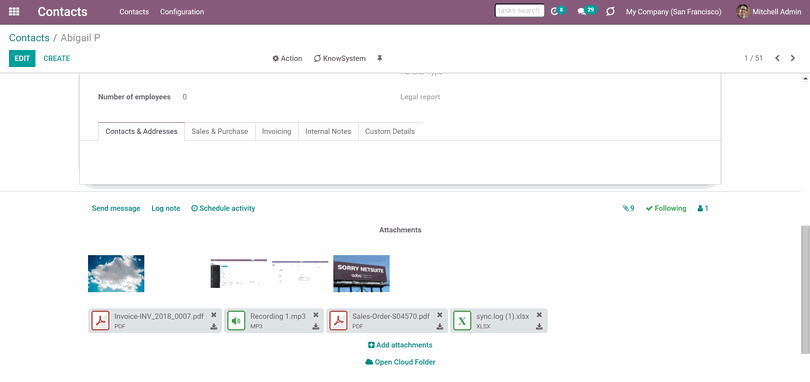Screen dimensions: 810x382
Task: Open My Company (San Francisco) switcher
Action: pyautogui.click(x=674, y=11)
